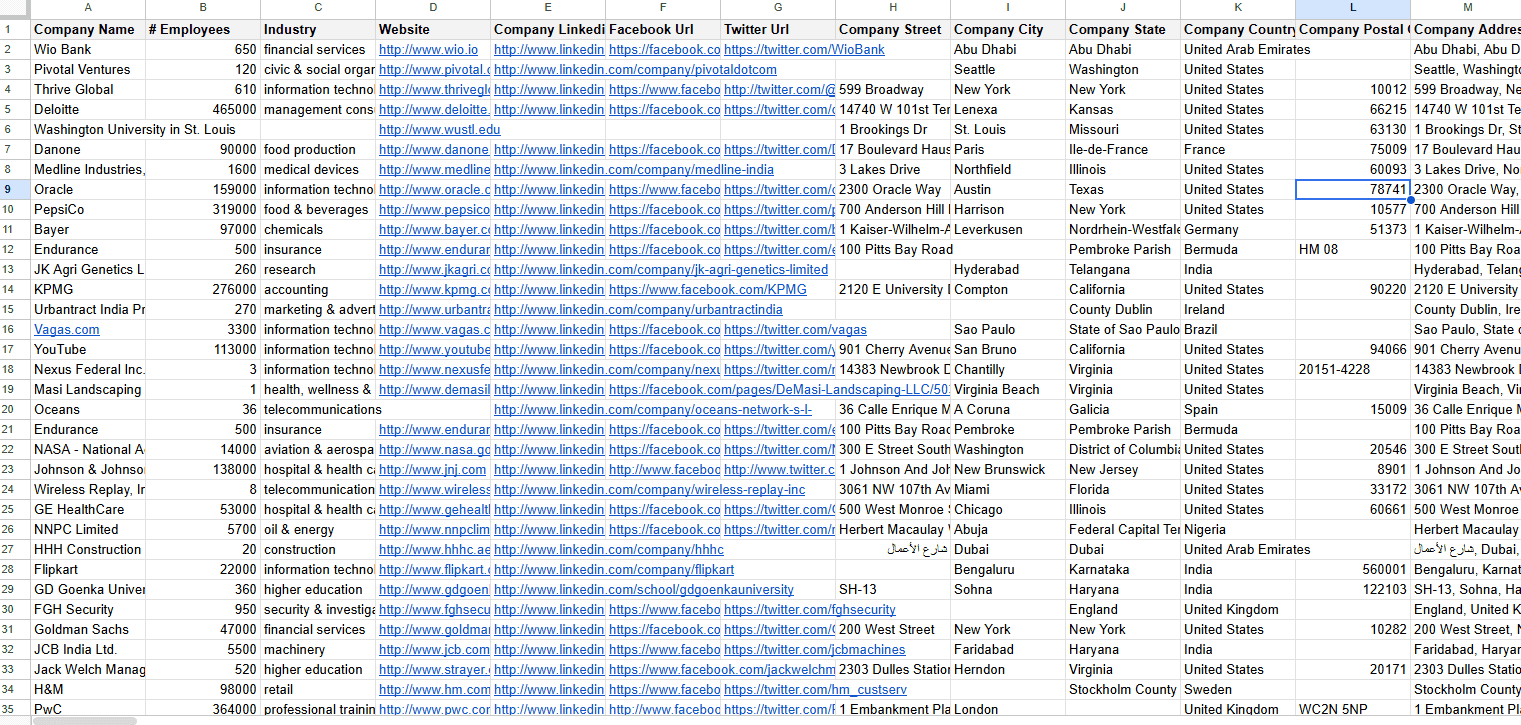Viewport: 1521px width, 725px height.
Task: Open the pivotaldotcom LinkedIn link
Action: coord(635,69)
